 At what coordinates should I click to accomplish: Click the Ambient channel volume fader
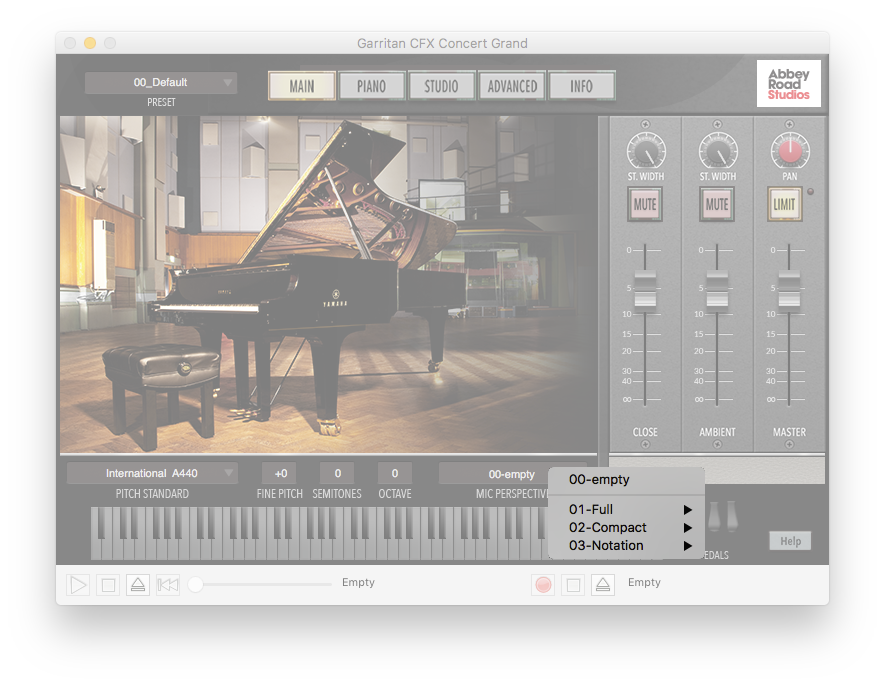[717, 290]
